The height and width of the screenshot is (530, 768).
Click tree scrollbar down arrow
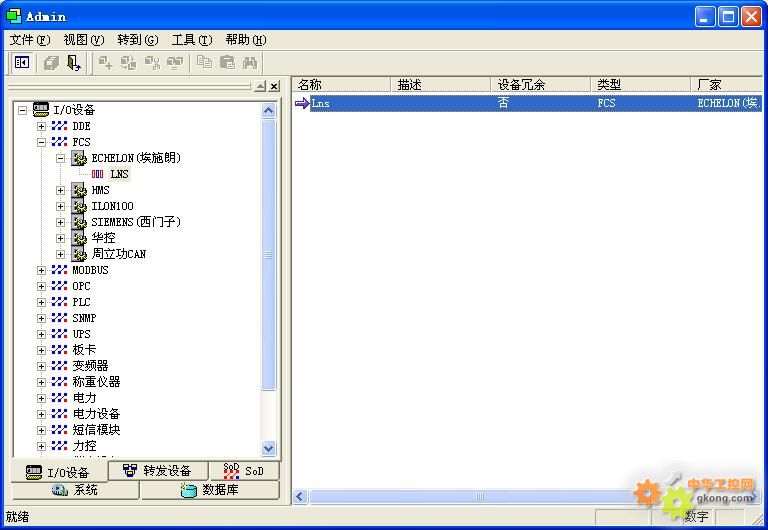click(268, 449)
